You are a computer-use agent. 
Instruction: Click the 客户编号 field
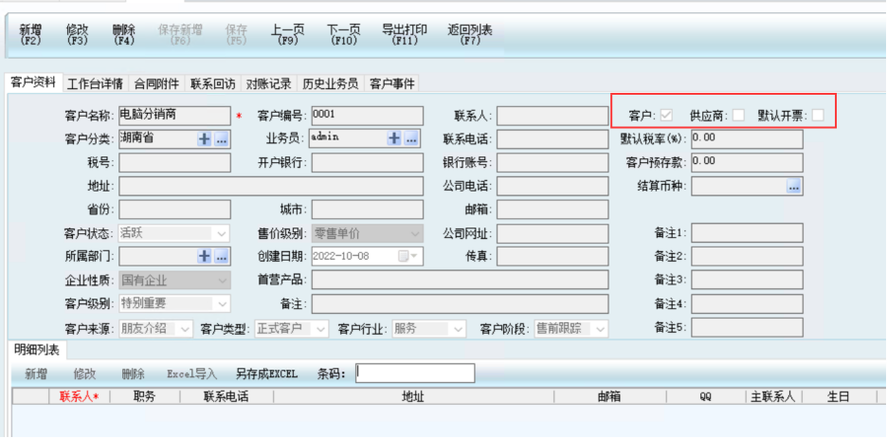[367, 115]
